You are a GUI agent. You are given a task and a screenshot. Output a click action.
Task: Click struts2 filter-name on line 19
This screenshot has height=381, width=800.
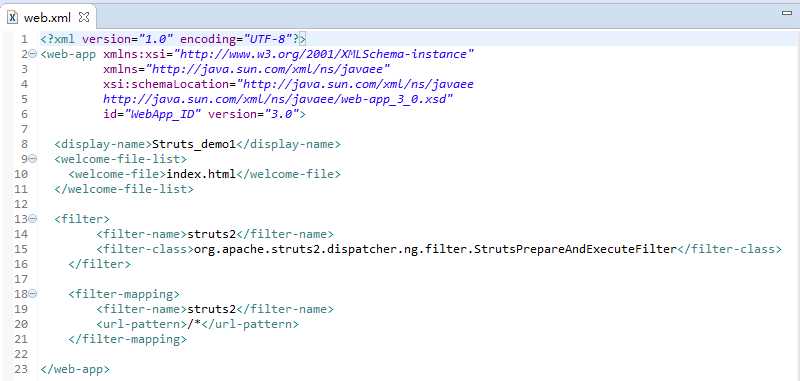point(211,309)
